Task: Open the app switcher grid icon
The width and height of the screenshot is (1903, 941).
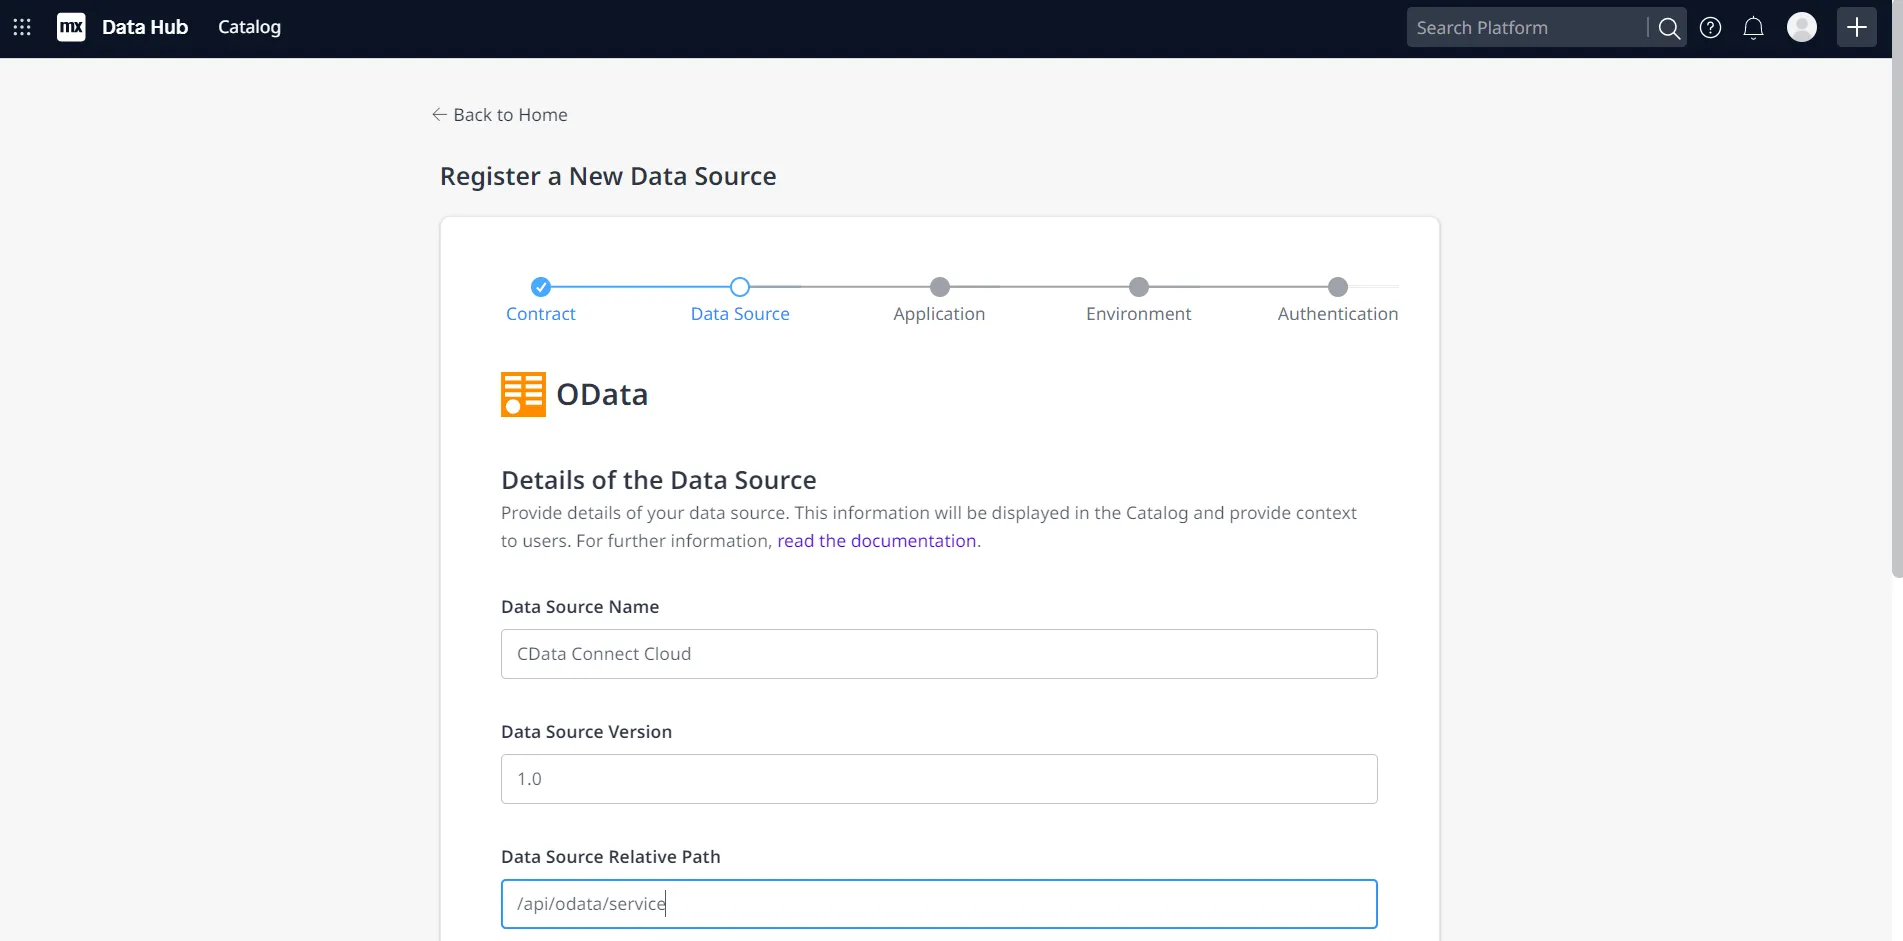Action: coord(22,27)
